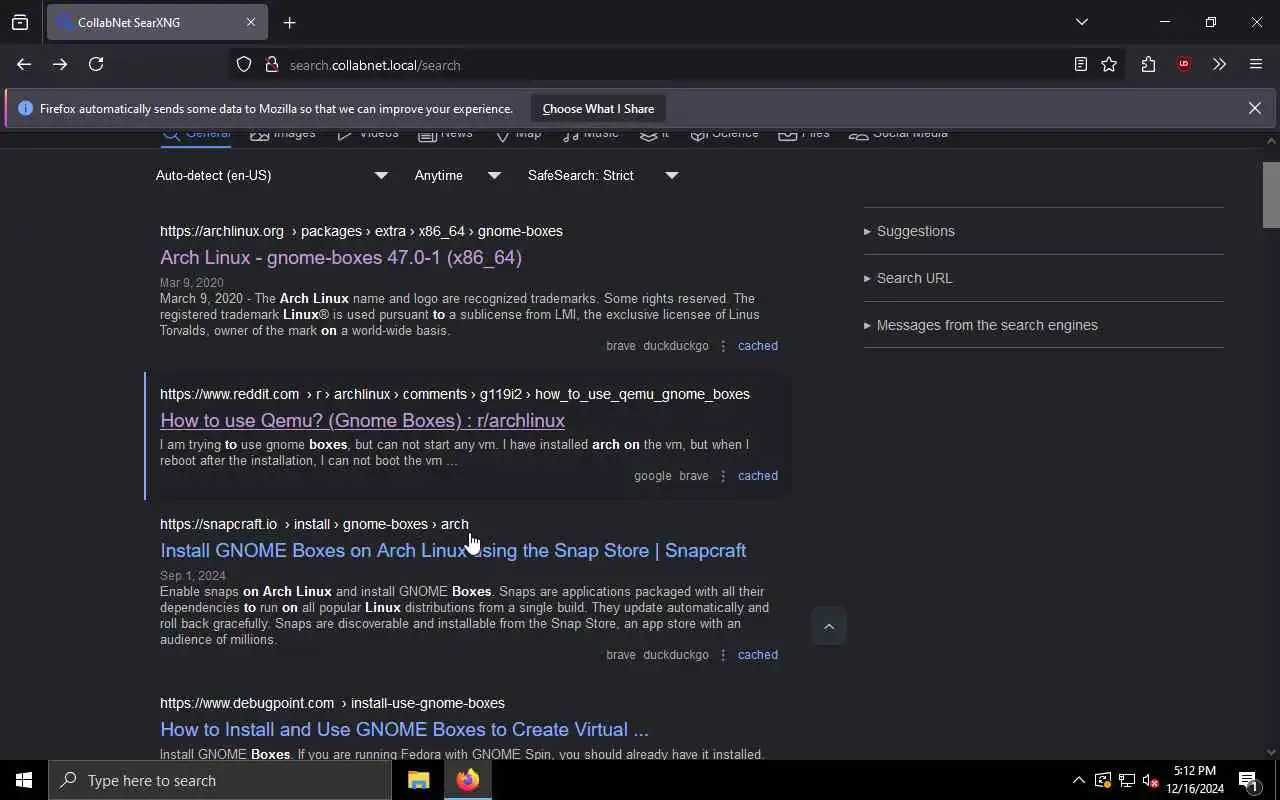This screenshot has height=800, width=1280.
Task: Open the Anytime time range dropdown
Action: coord(458,175)
